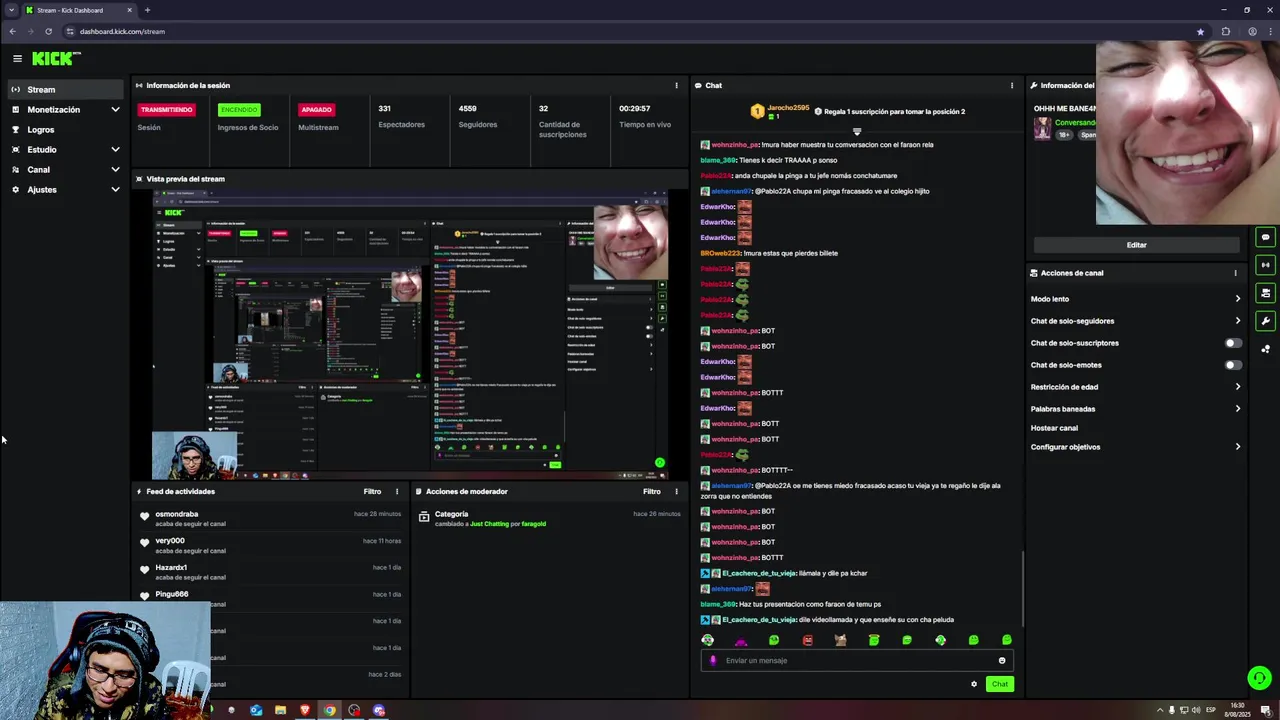The width and height of the screenshot is (1280, 720).
Task: Open chat settings gear icon
Action: coord(974,684)
